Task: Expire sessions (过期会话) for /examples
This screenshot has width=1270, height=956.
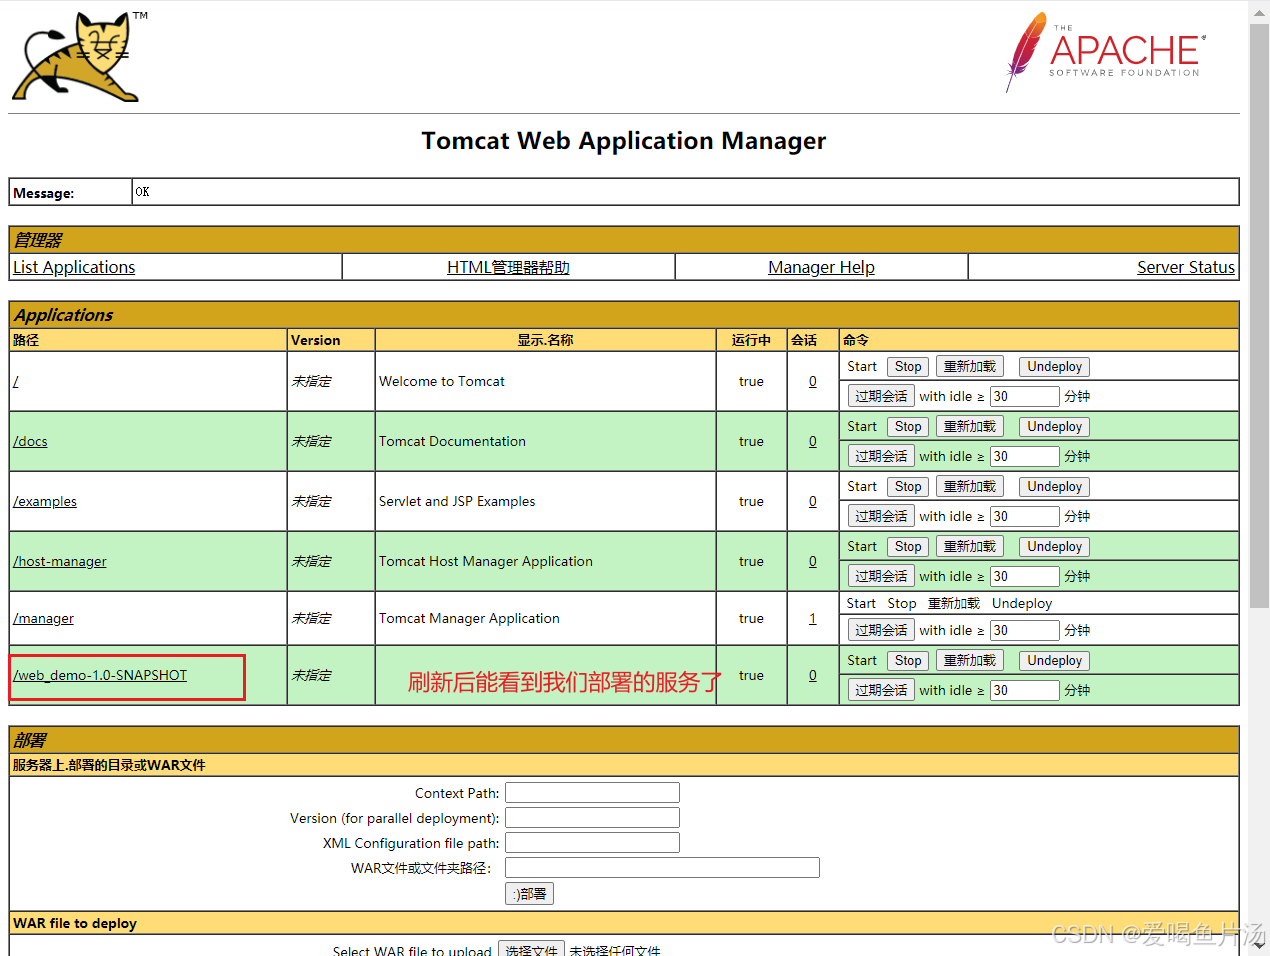Action: tap(881, 516)
